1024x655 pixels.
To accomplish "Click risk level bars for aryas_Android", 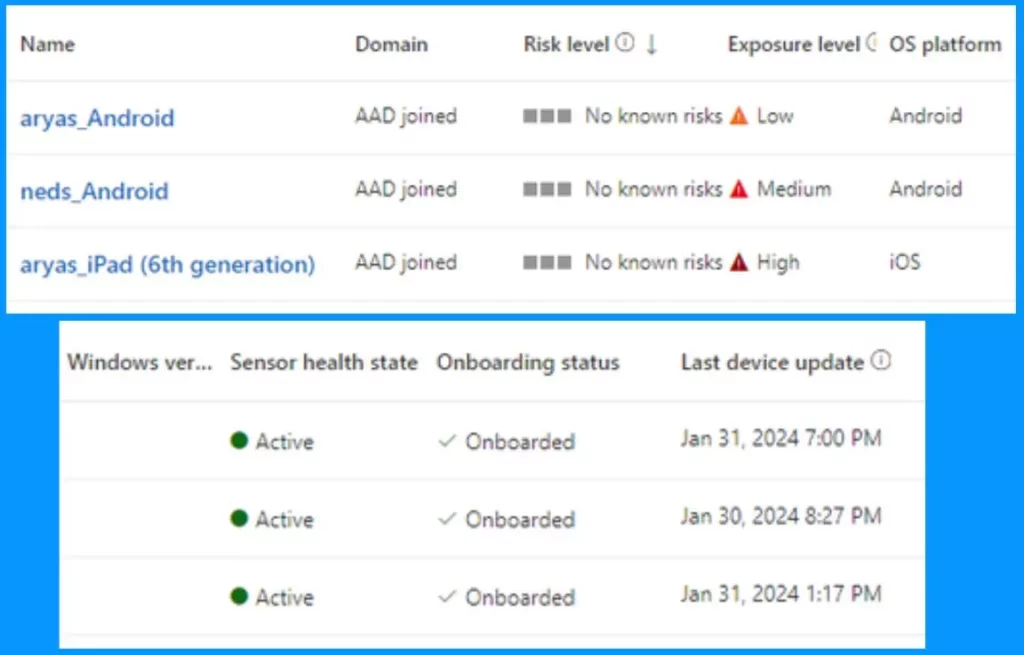I will [x=547, y=116].
